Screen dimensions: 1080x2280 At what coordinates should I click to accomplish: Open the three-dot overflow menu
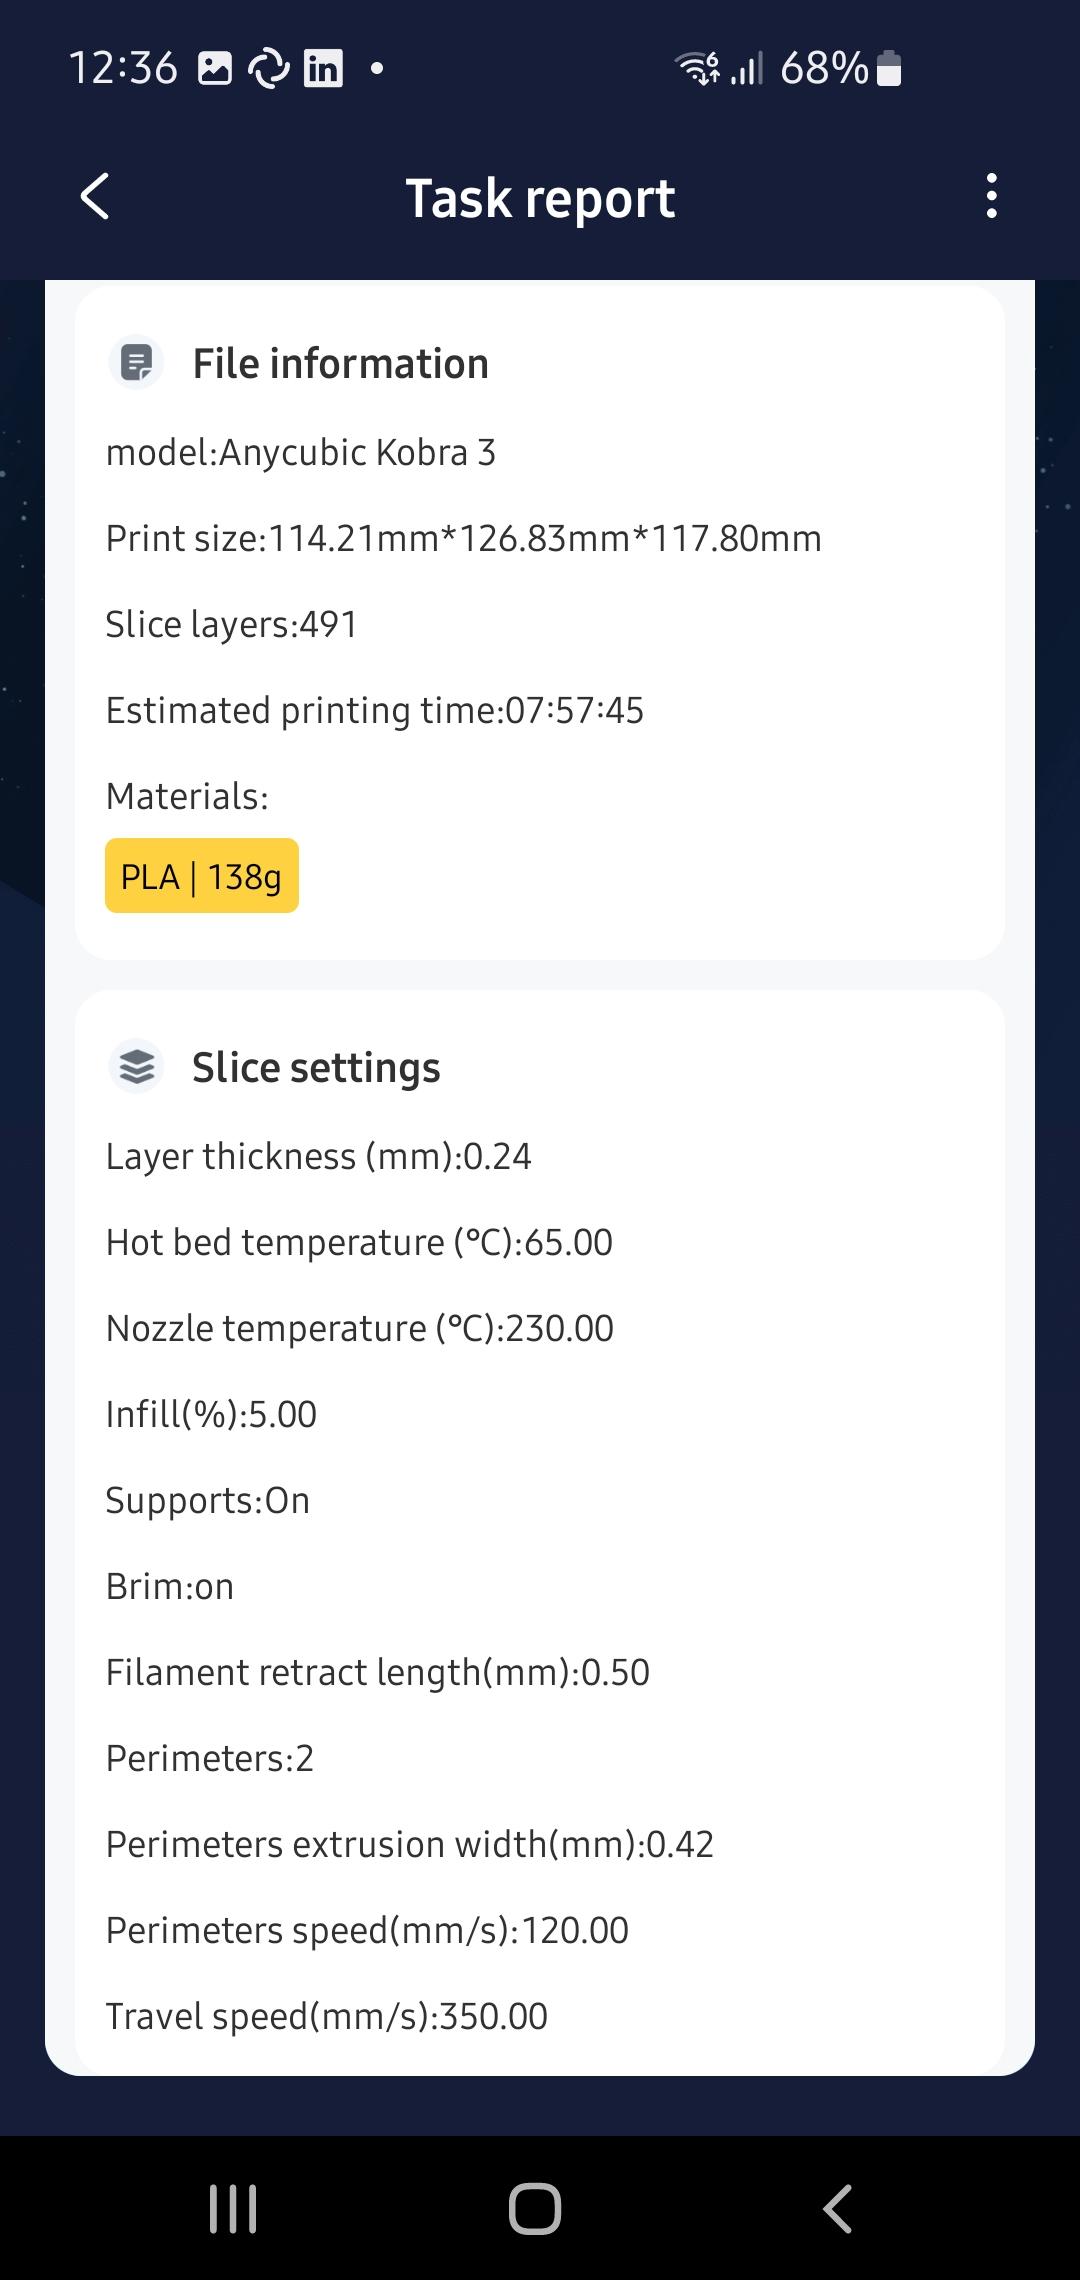991,196
